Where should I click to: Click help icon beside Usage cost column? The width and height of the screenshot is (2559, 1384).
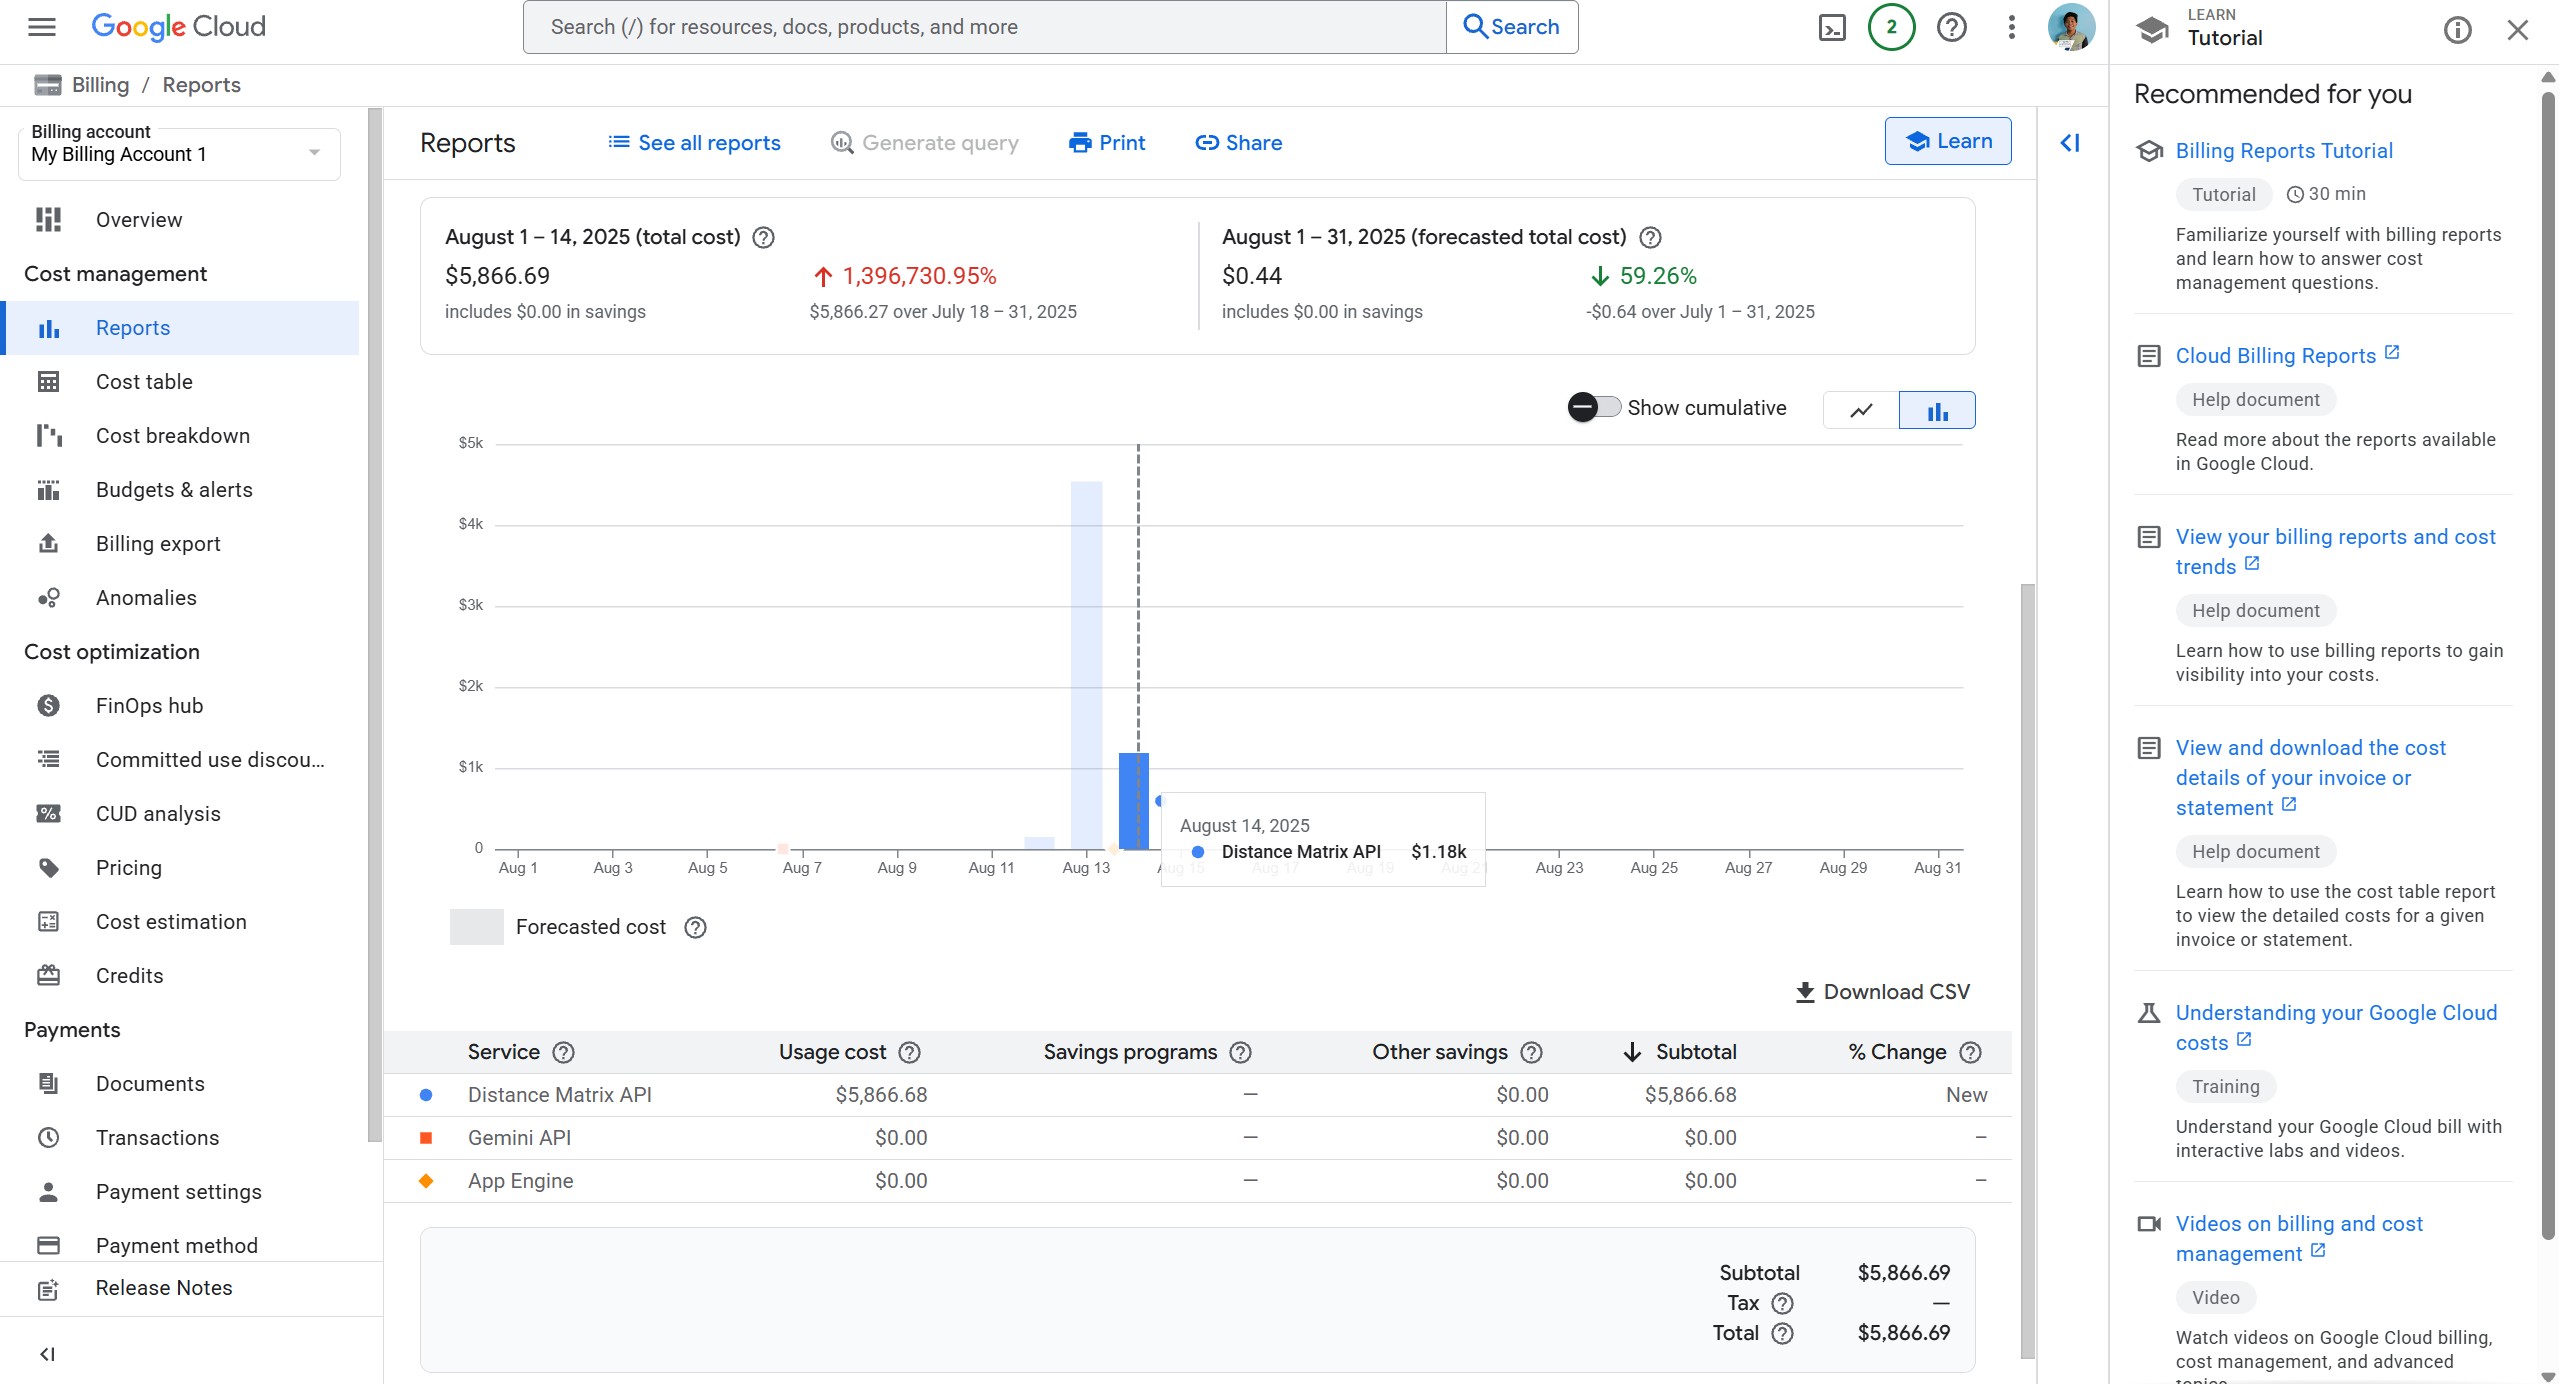(x=909, y=1052)
